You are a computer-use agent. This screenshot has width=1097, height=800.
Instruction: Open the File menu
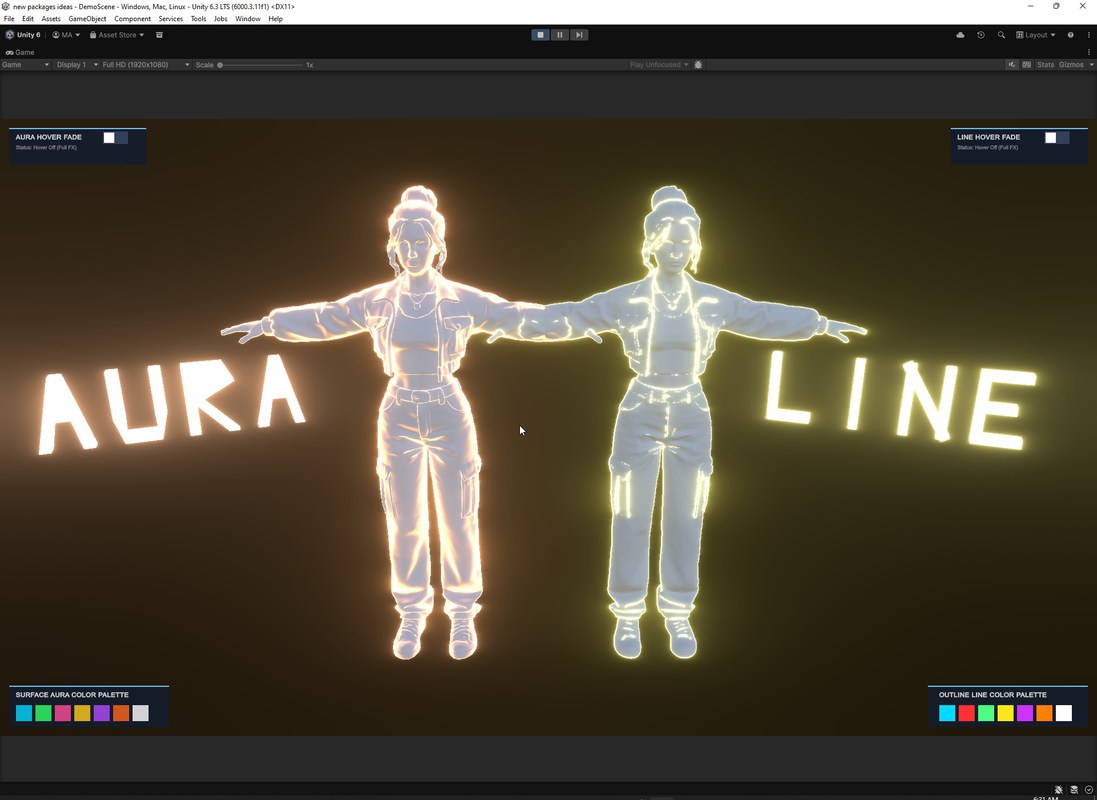pos(9,19)
